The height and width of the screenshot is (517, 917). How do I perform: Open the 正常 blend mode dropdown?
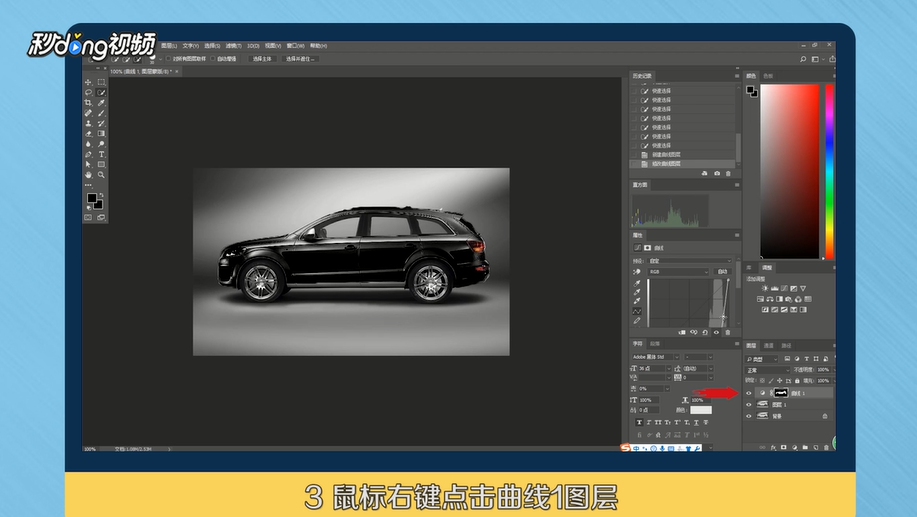tap(768, 370)
